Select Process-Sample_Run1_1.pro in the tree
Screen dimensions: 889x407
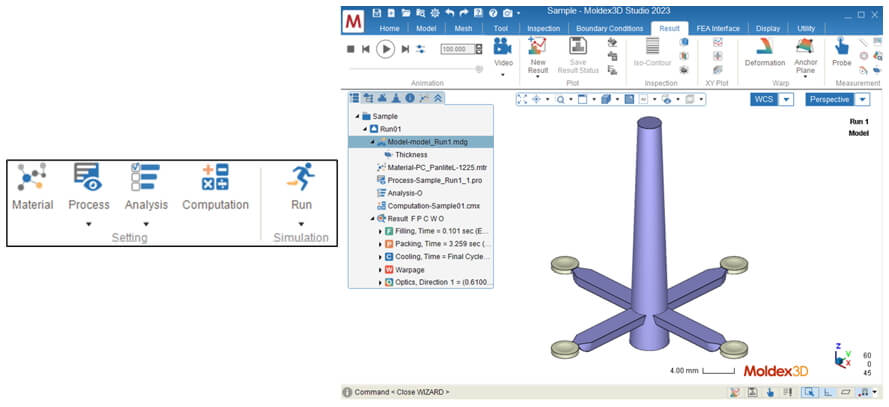tap(435, 180)
